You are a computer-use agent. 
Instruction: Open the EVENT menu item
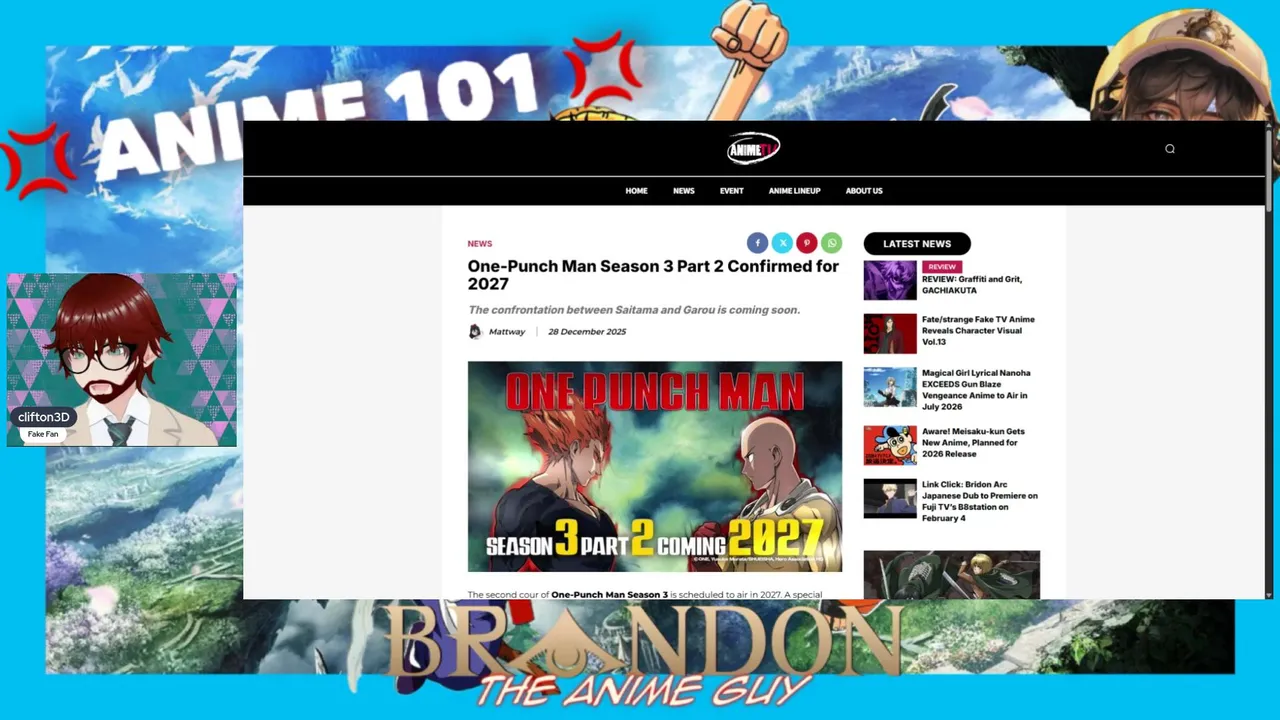pyautogui.click(x=731, y=191)
